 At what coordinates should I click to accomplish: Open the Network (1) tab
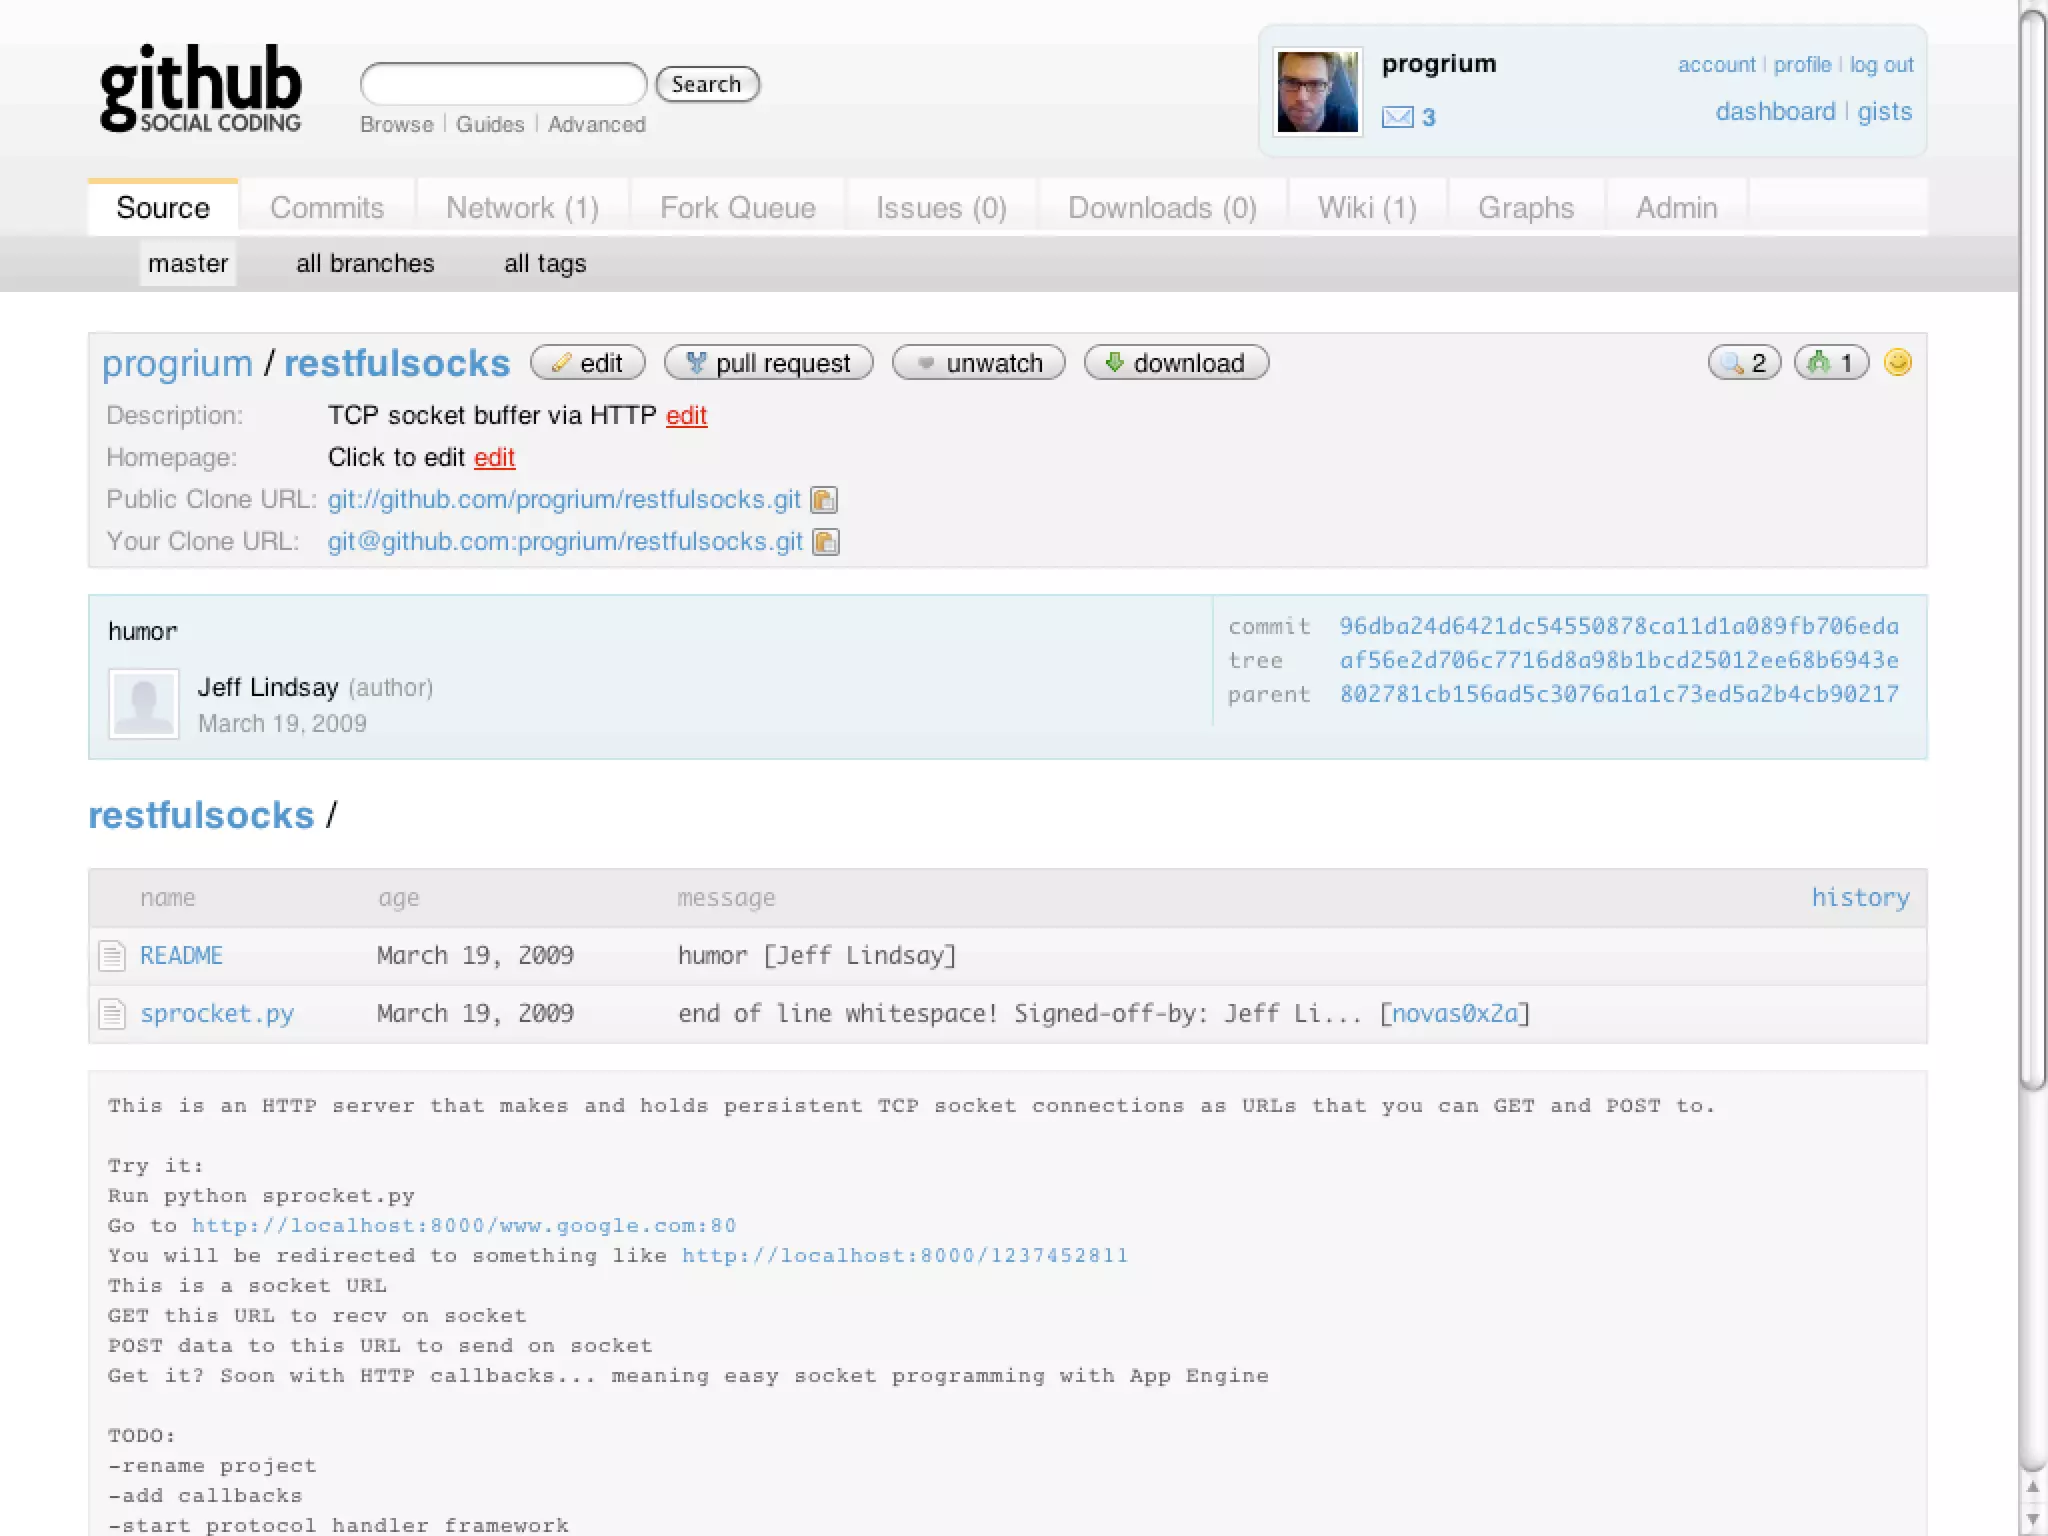coord(522,207)
